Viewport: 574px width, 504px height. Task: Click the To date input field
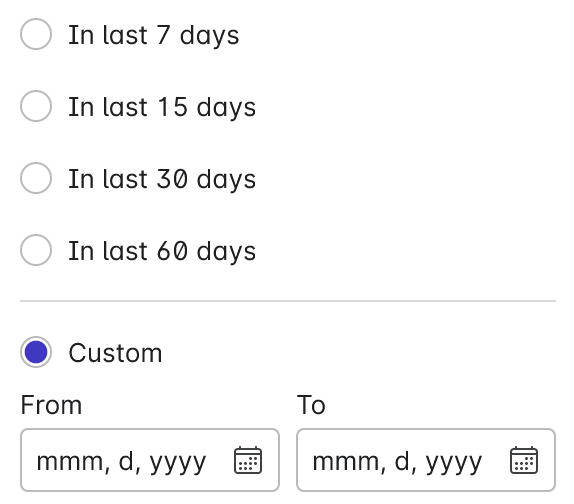tap(426, 460)
